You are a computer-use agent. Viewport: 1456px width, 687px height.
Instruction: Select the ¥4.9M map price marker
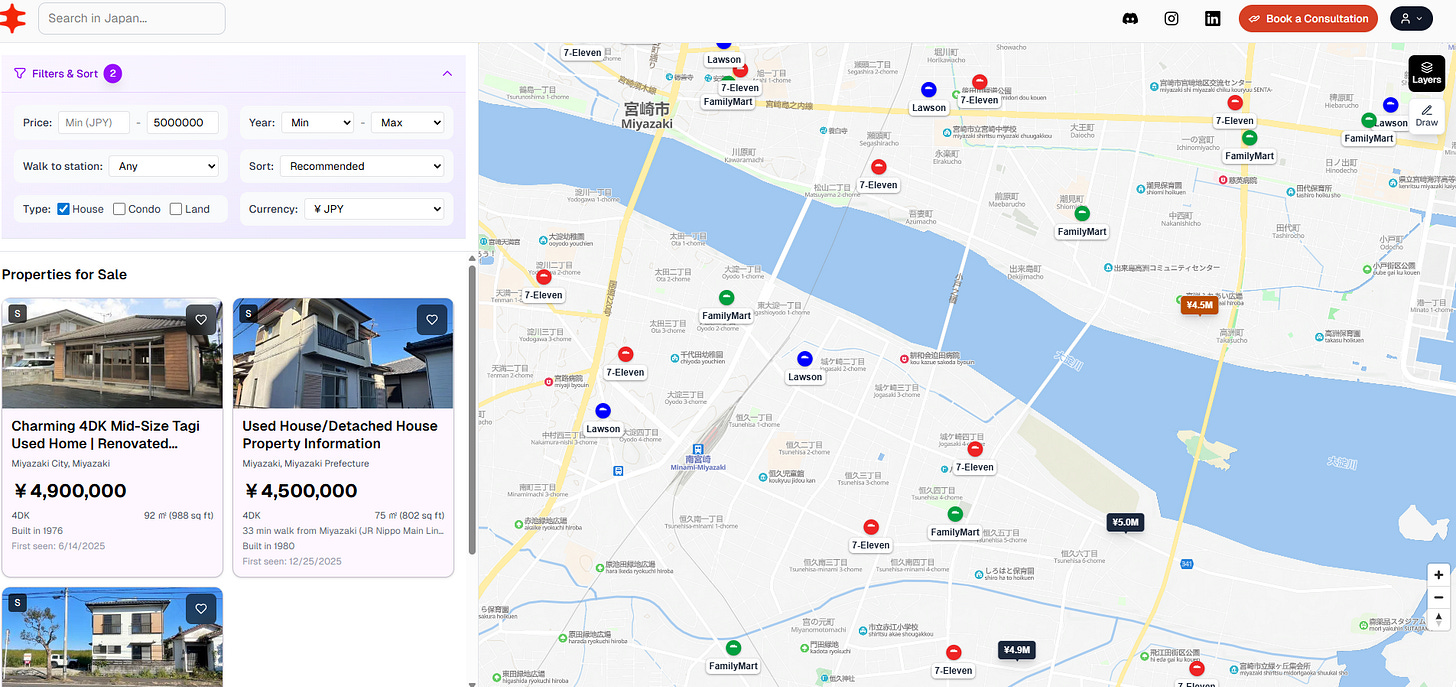1016,650
